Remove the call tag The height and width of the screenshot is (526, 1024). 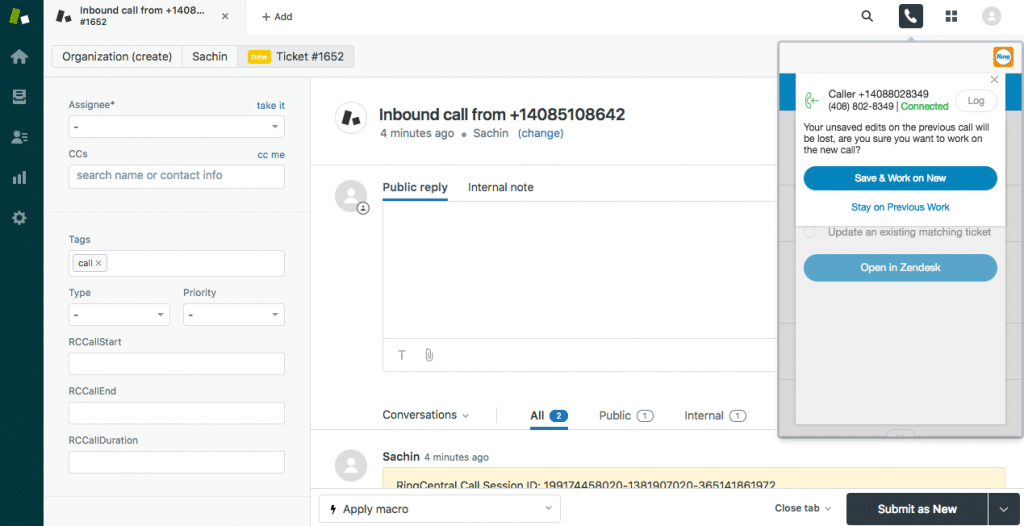tap(98, 263)
